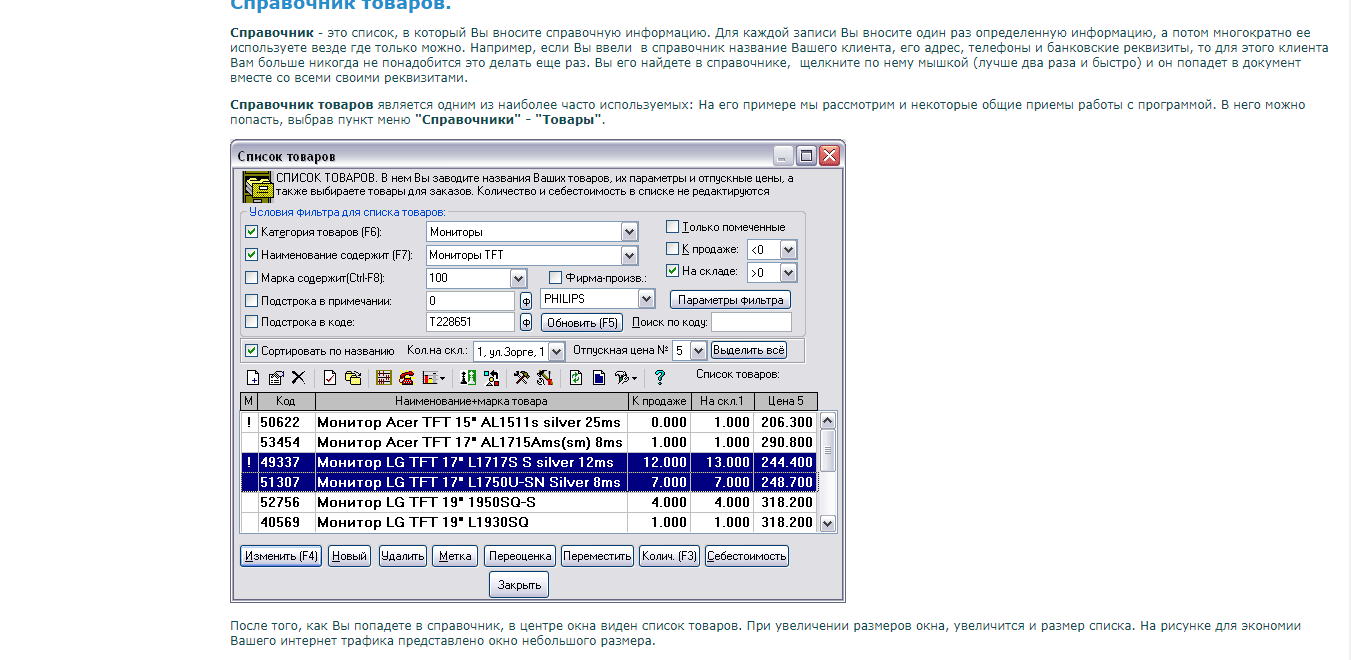Screen dimensions: 1351x660
Task: Click the 'Переоценка' button
Action: (x=520, y=556)
